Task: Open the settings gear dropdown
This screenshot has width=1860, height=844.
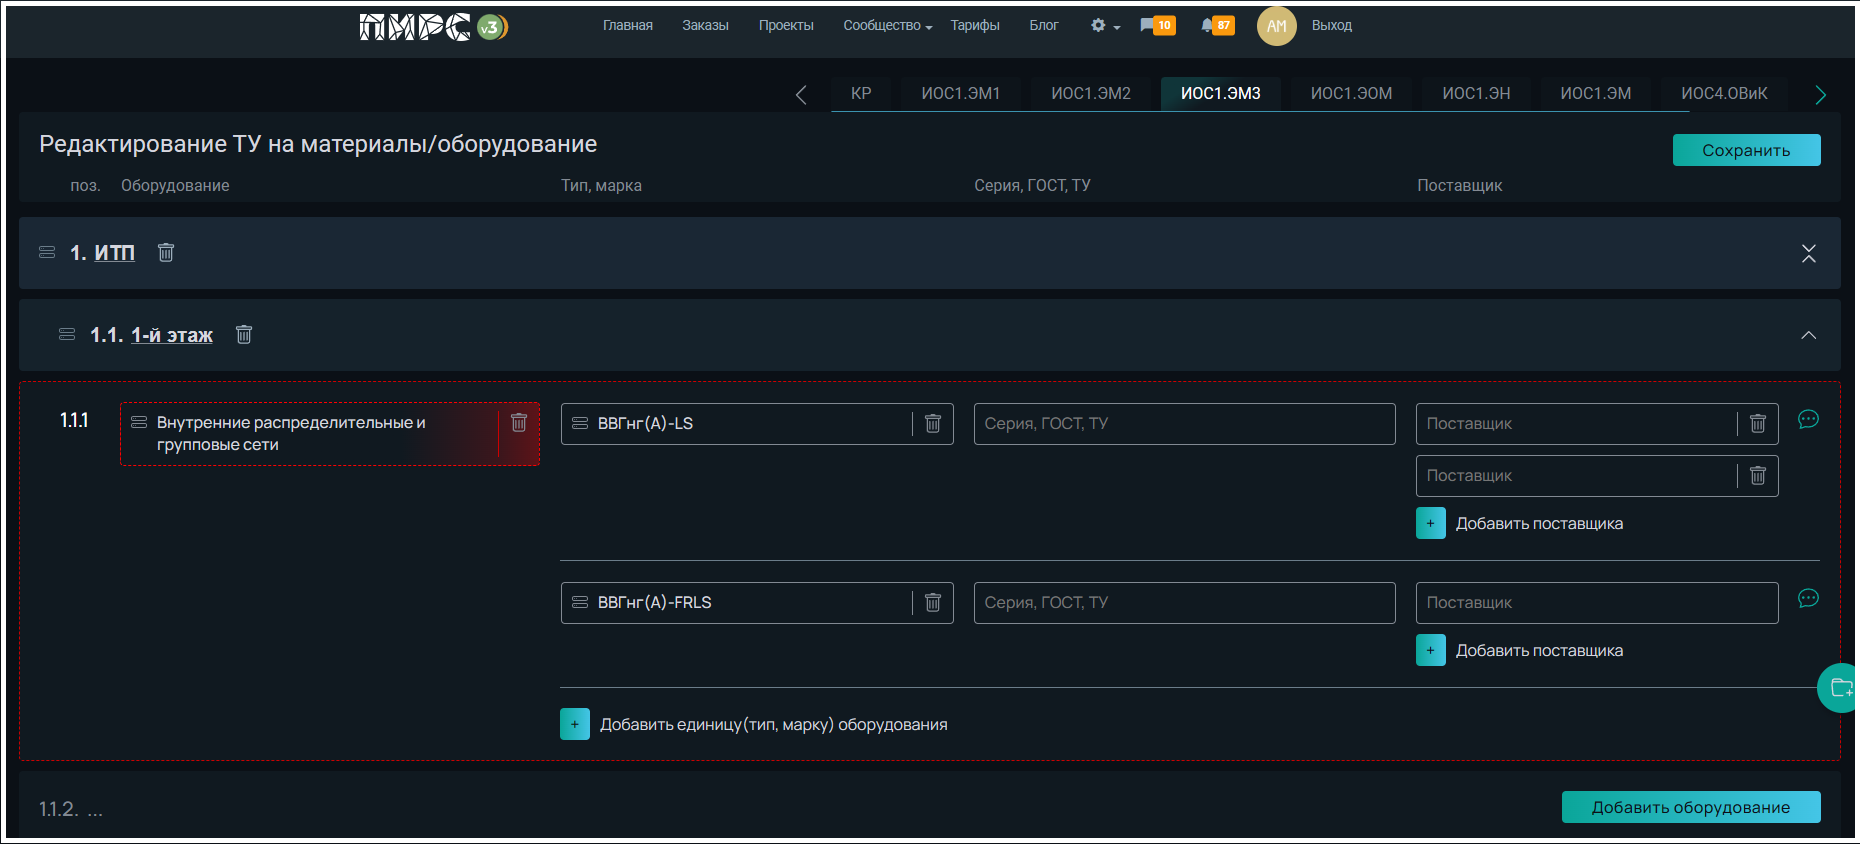Action: (1104, 26)
